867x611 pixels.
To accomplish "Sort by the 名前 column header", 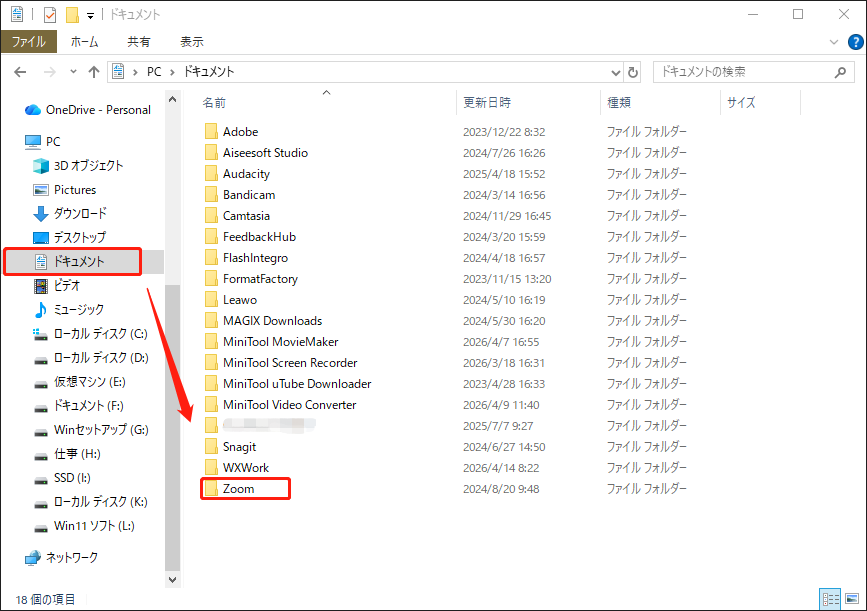I will click(x=214, y=103).
